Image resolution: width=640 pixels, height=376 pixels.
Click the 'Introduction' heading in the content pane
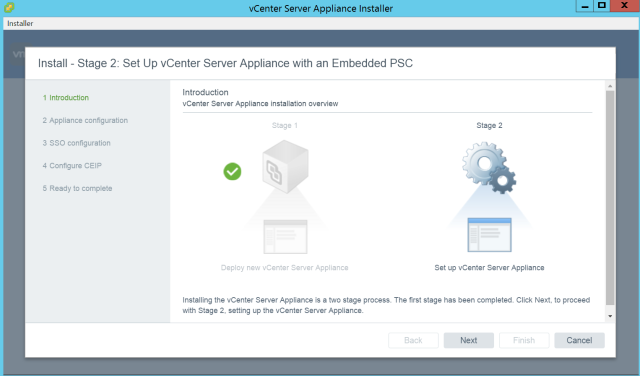coord(205,92)
